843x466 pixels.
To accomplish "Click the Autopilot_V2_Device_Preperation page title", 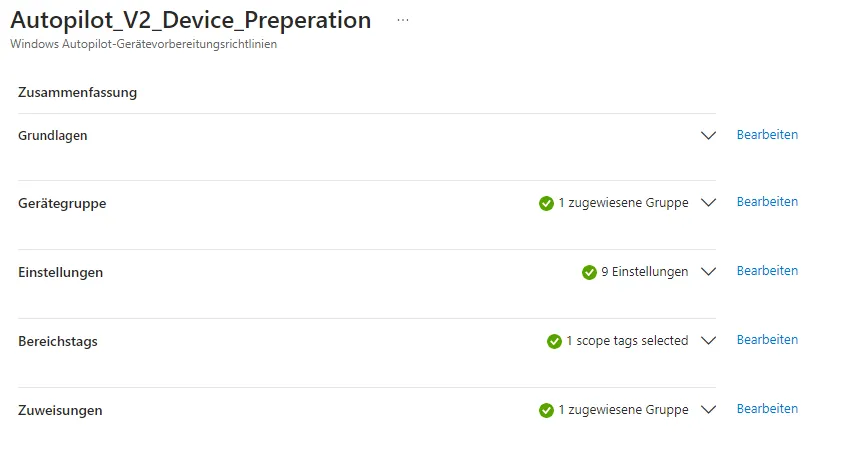I will tap(190, 20).
